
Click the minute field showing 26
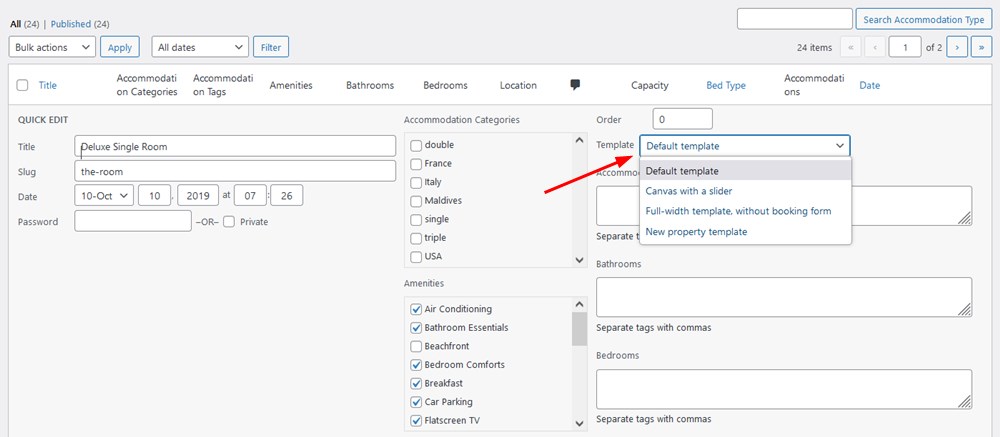coord(286,196)
